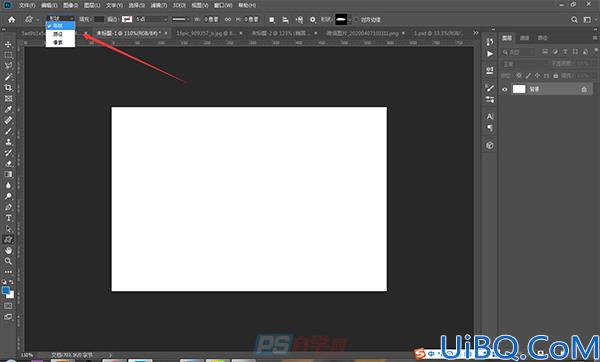Open the Edit Toolbar three-dots button

pyautogui.click(x=8, y=272)
